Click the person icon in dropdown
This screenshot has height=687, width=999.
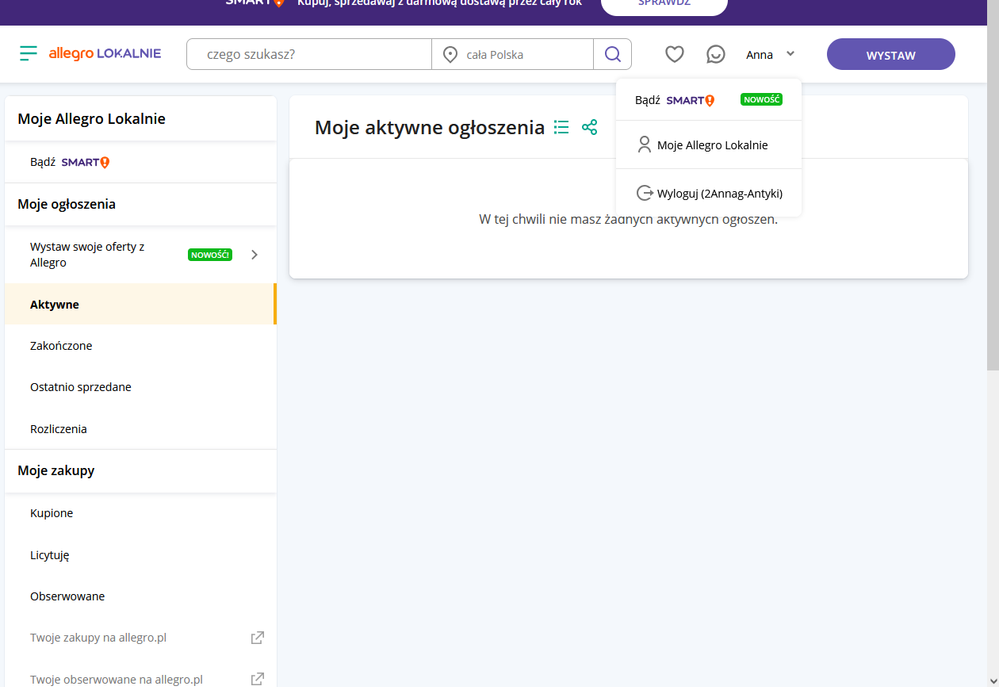click(x=644, y=145)
